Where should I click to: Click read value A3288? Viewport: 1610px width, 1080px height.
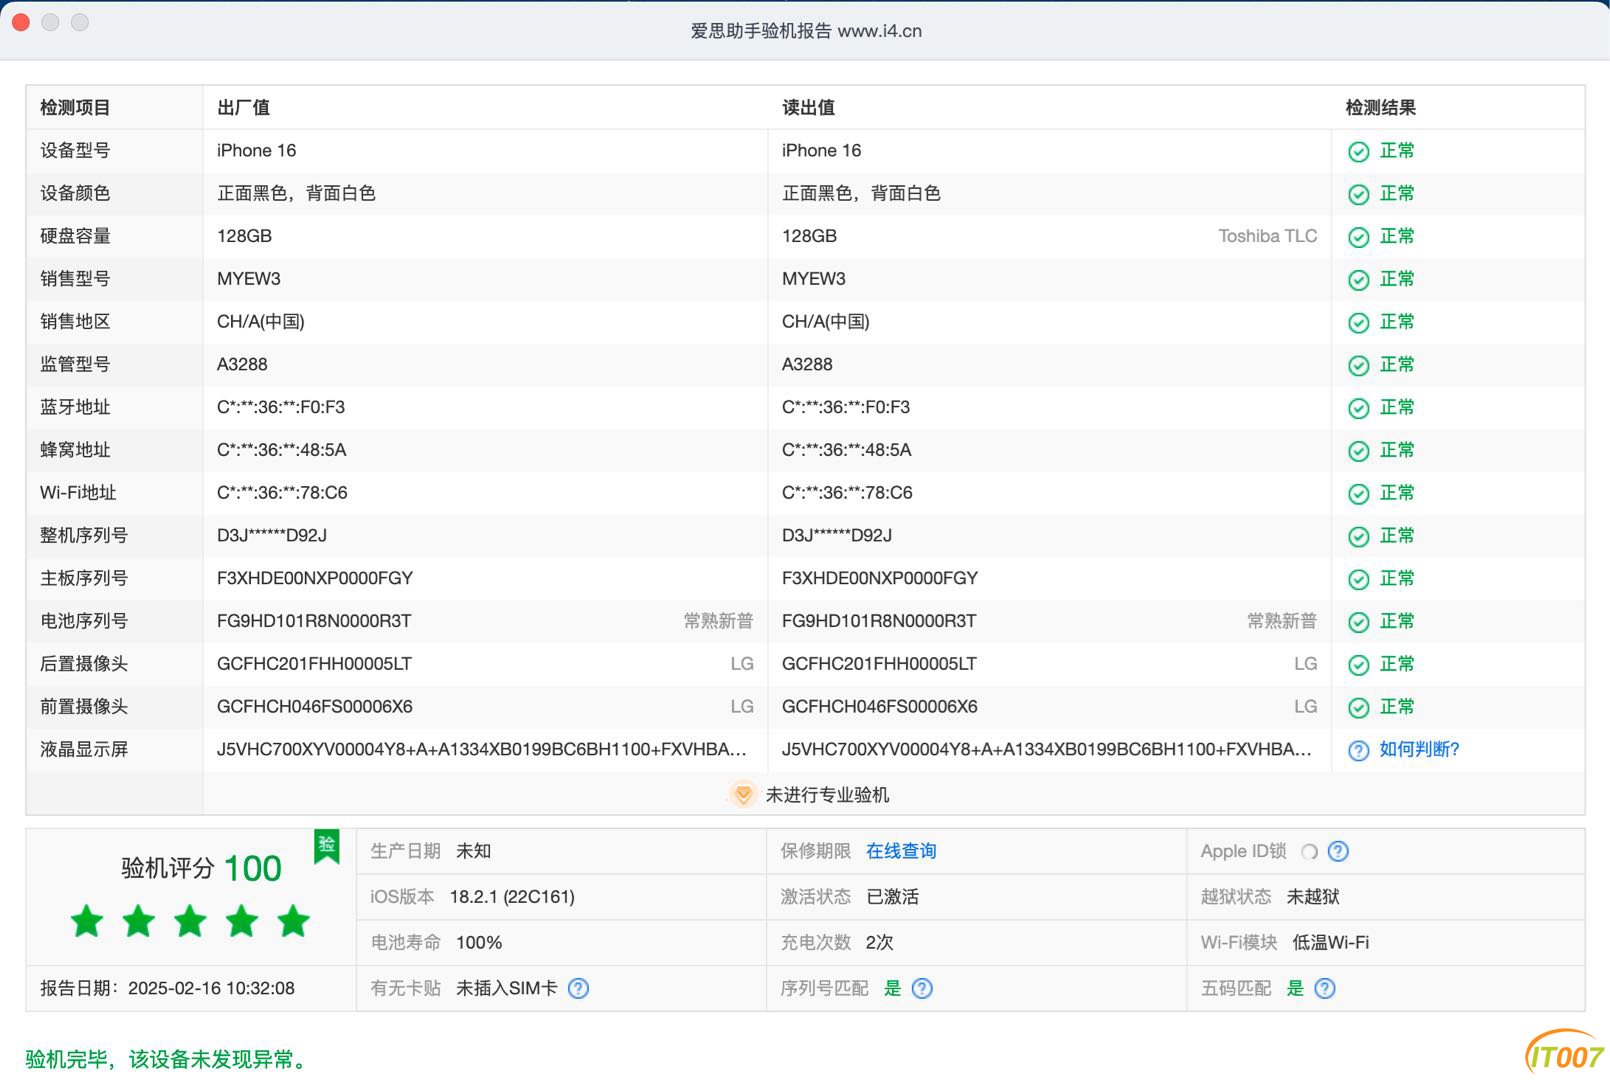pyautogui.click(x=807, y=364)
